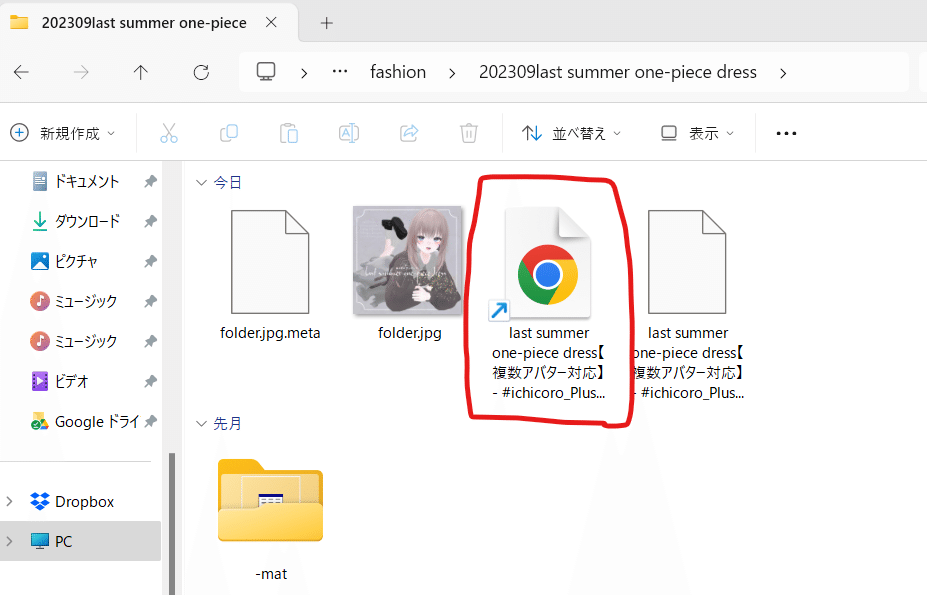Unpin ビデオ using its pin icon
Image resolution: width=927 pixels, height=595 pixels.
pyautogui.click(x=151, y=381)
